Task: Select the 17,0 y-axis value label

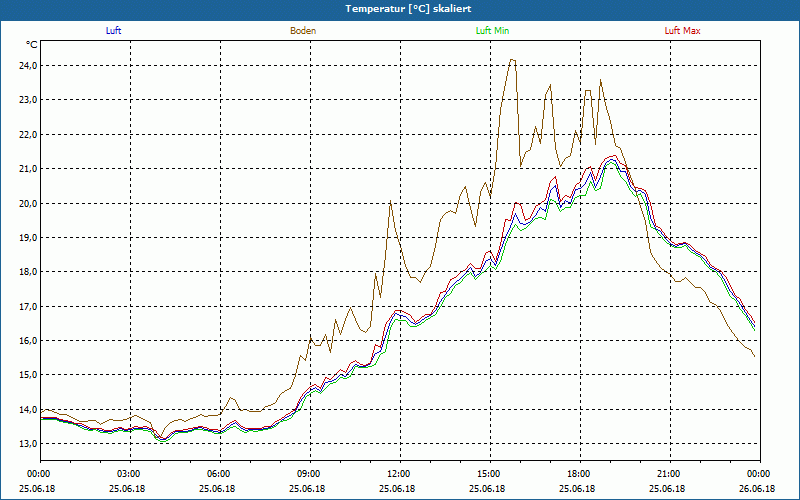Action: 27,306
